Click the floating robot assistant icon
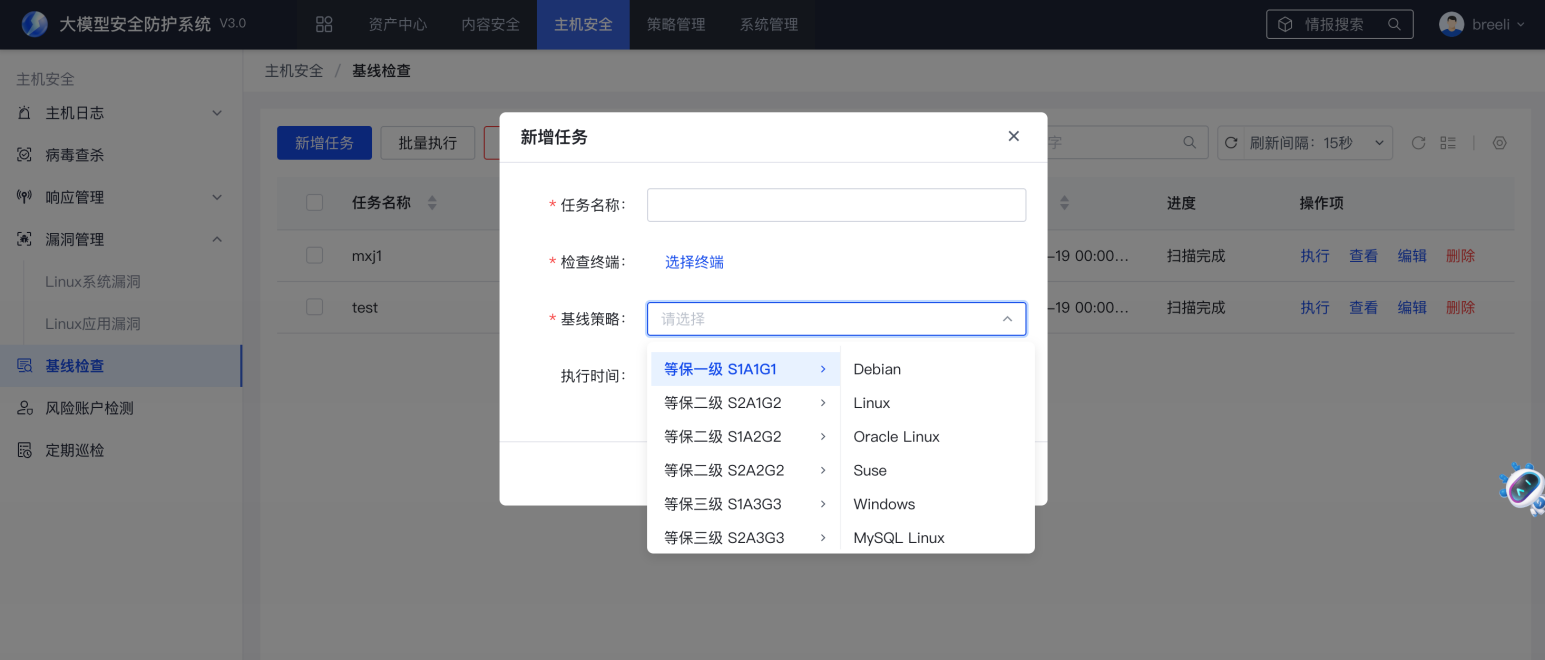 1523,489
